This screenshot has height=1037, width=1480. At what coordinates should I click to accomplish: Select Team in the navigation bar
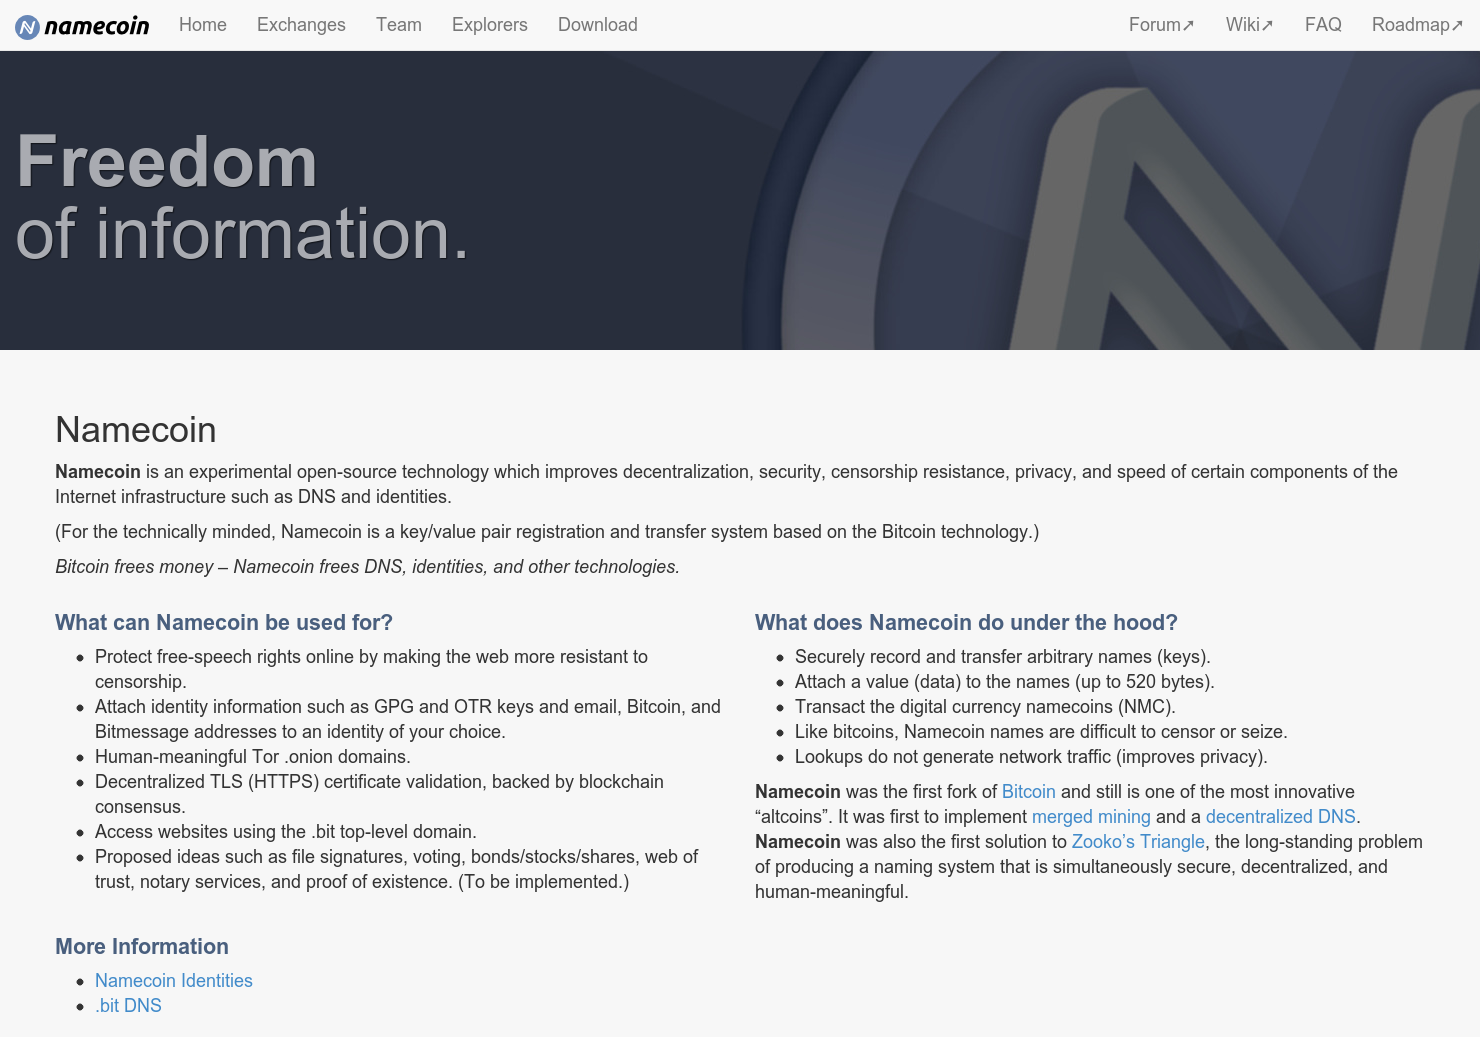click(398, 25)
